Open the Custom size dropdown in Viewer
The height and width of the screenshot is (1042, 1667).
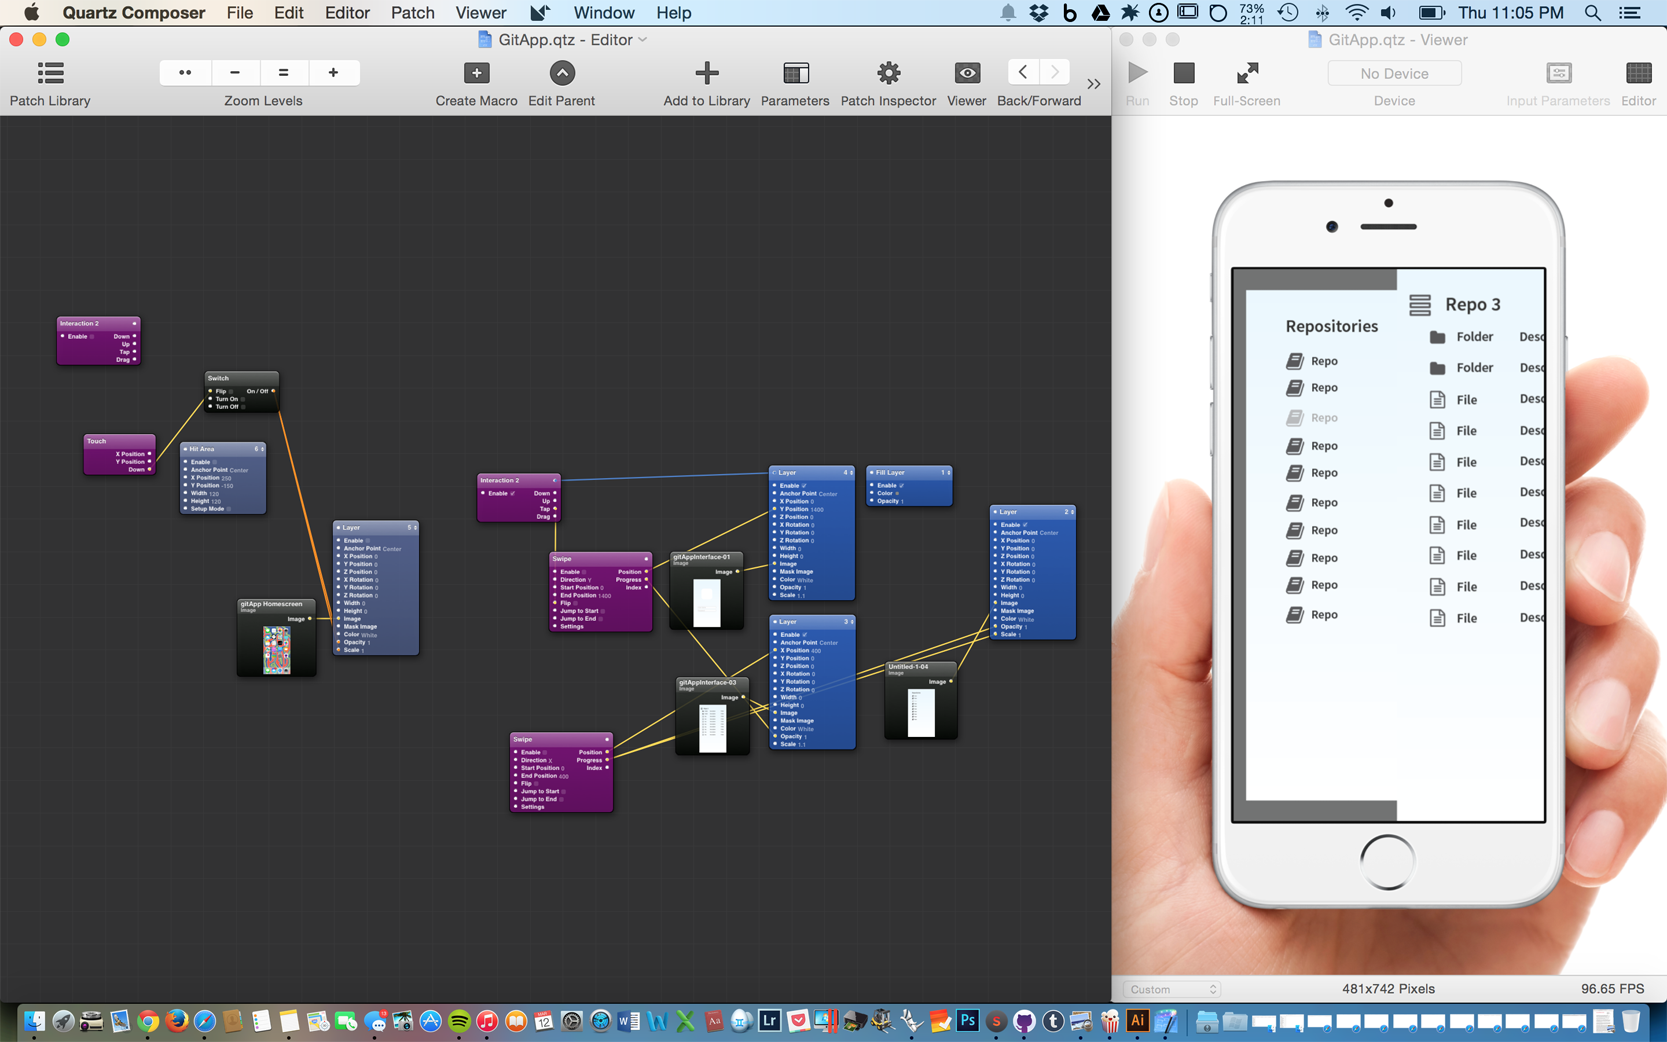(1171, 989)
